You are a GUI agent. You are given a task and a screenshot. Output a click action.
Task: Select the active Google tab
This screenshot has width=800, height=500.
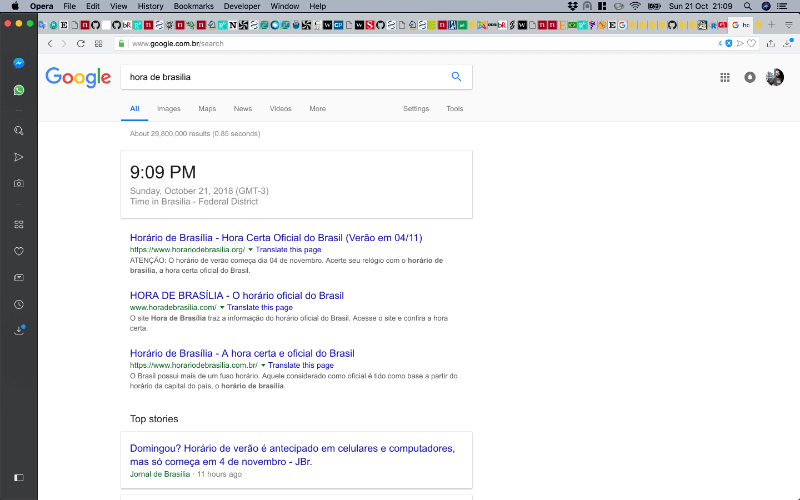(x=740, y=24)
